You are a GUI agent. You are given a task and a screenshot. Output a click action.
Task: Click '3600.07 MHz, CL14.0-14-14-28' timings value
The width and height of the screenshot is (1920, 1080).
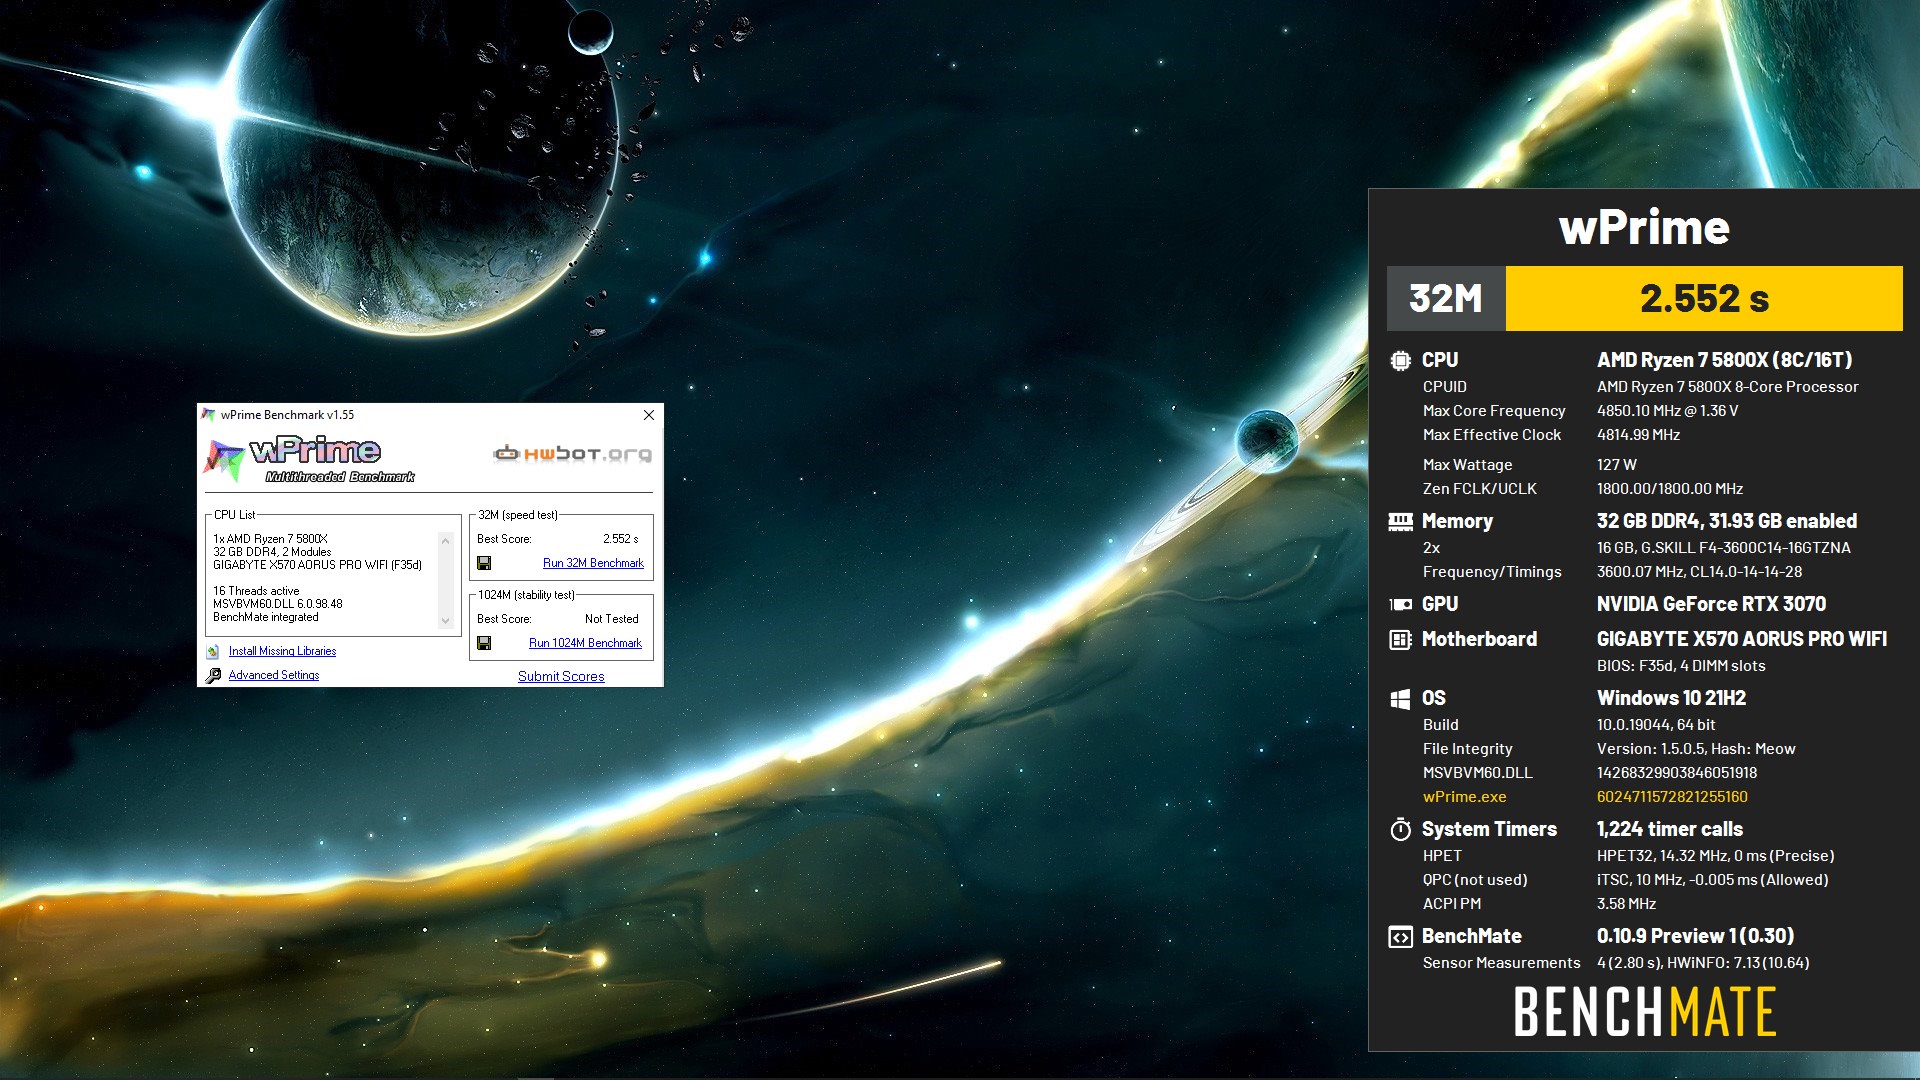click(x=1700, y=572)
